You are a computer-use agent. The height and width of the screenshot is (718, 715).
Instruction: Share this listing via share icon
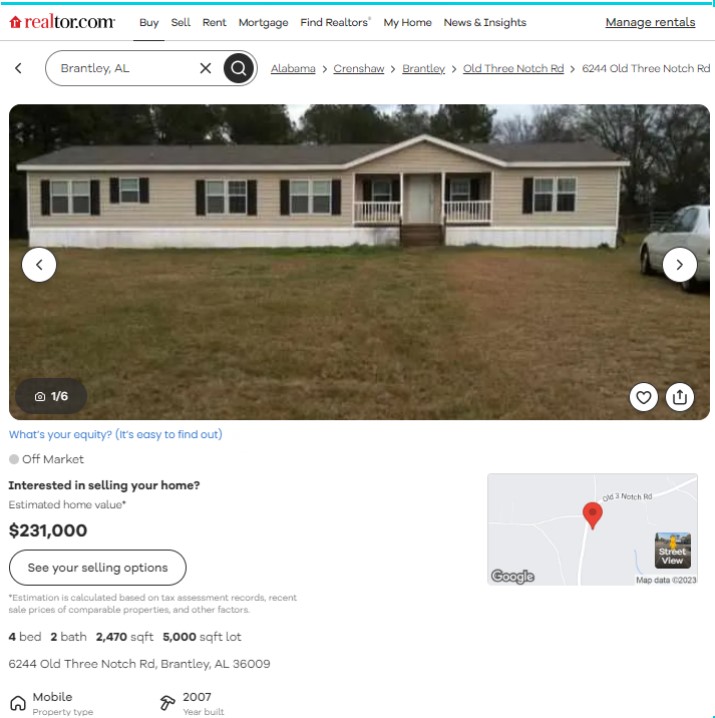click(680, 397)
